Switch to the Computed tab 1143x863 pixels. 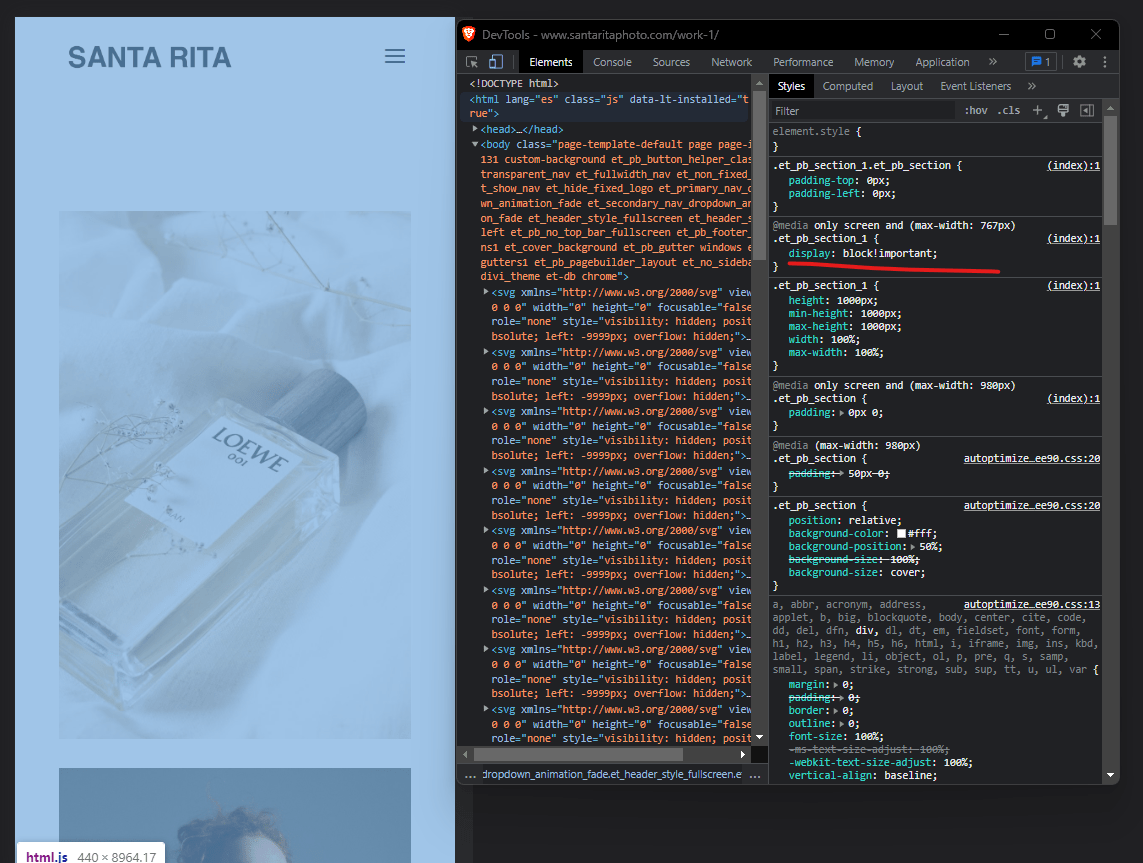coord(848,86)
